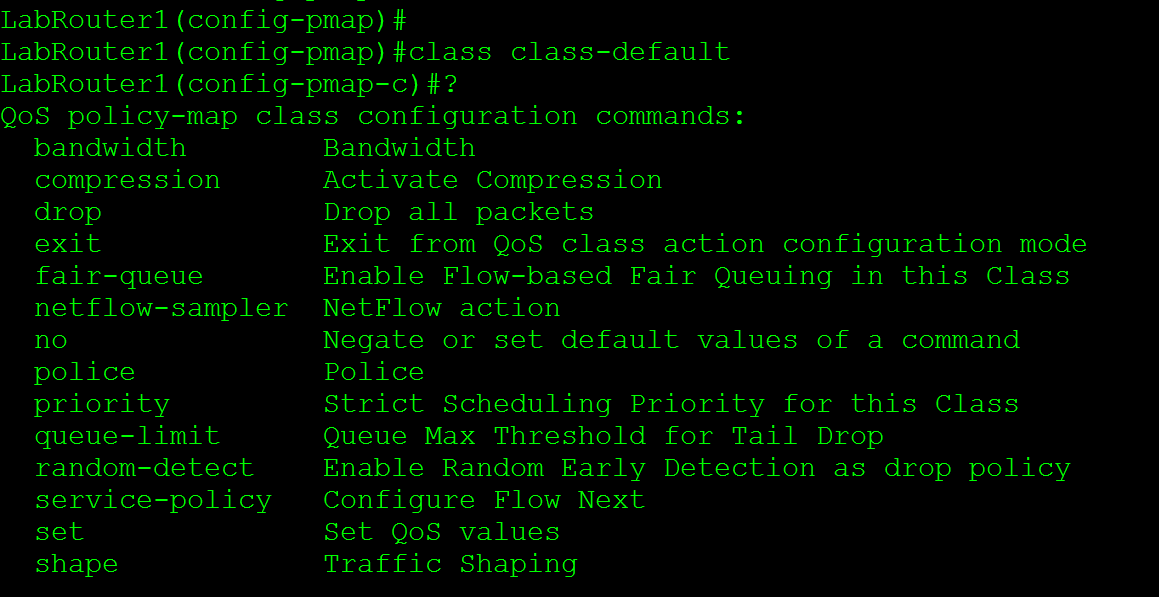Click the 'queue-limit' command text
Image resolution: width=1159 pixels, height=597 pixels.
point(127,436)
